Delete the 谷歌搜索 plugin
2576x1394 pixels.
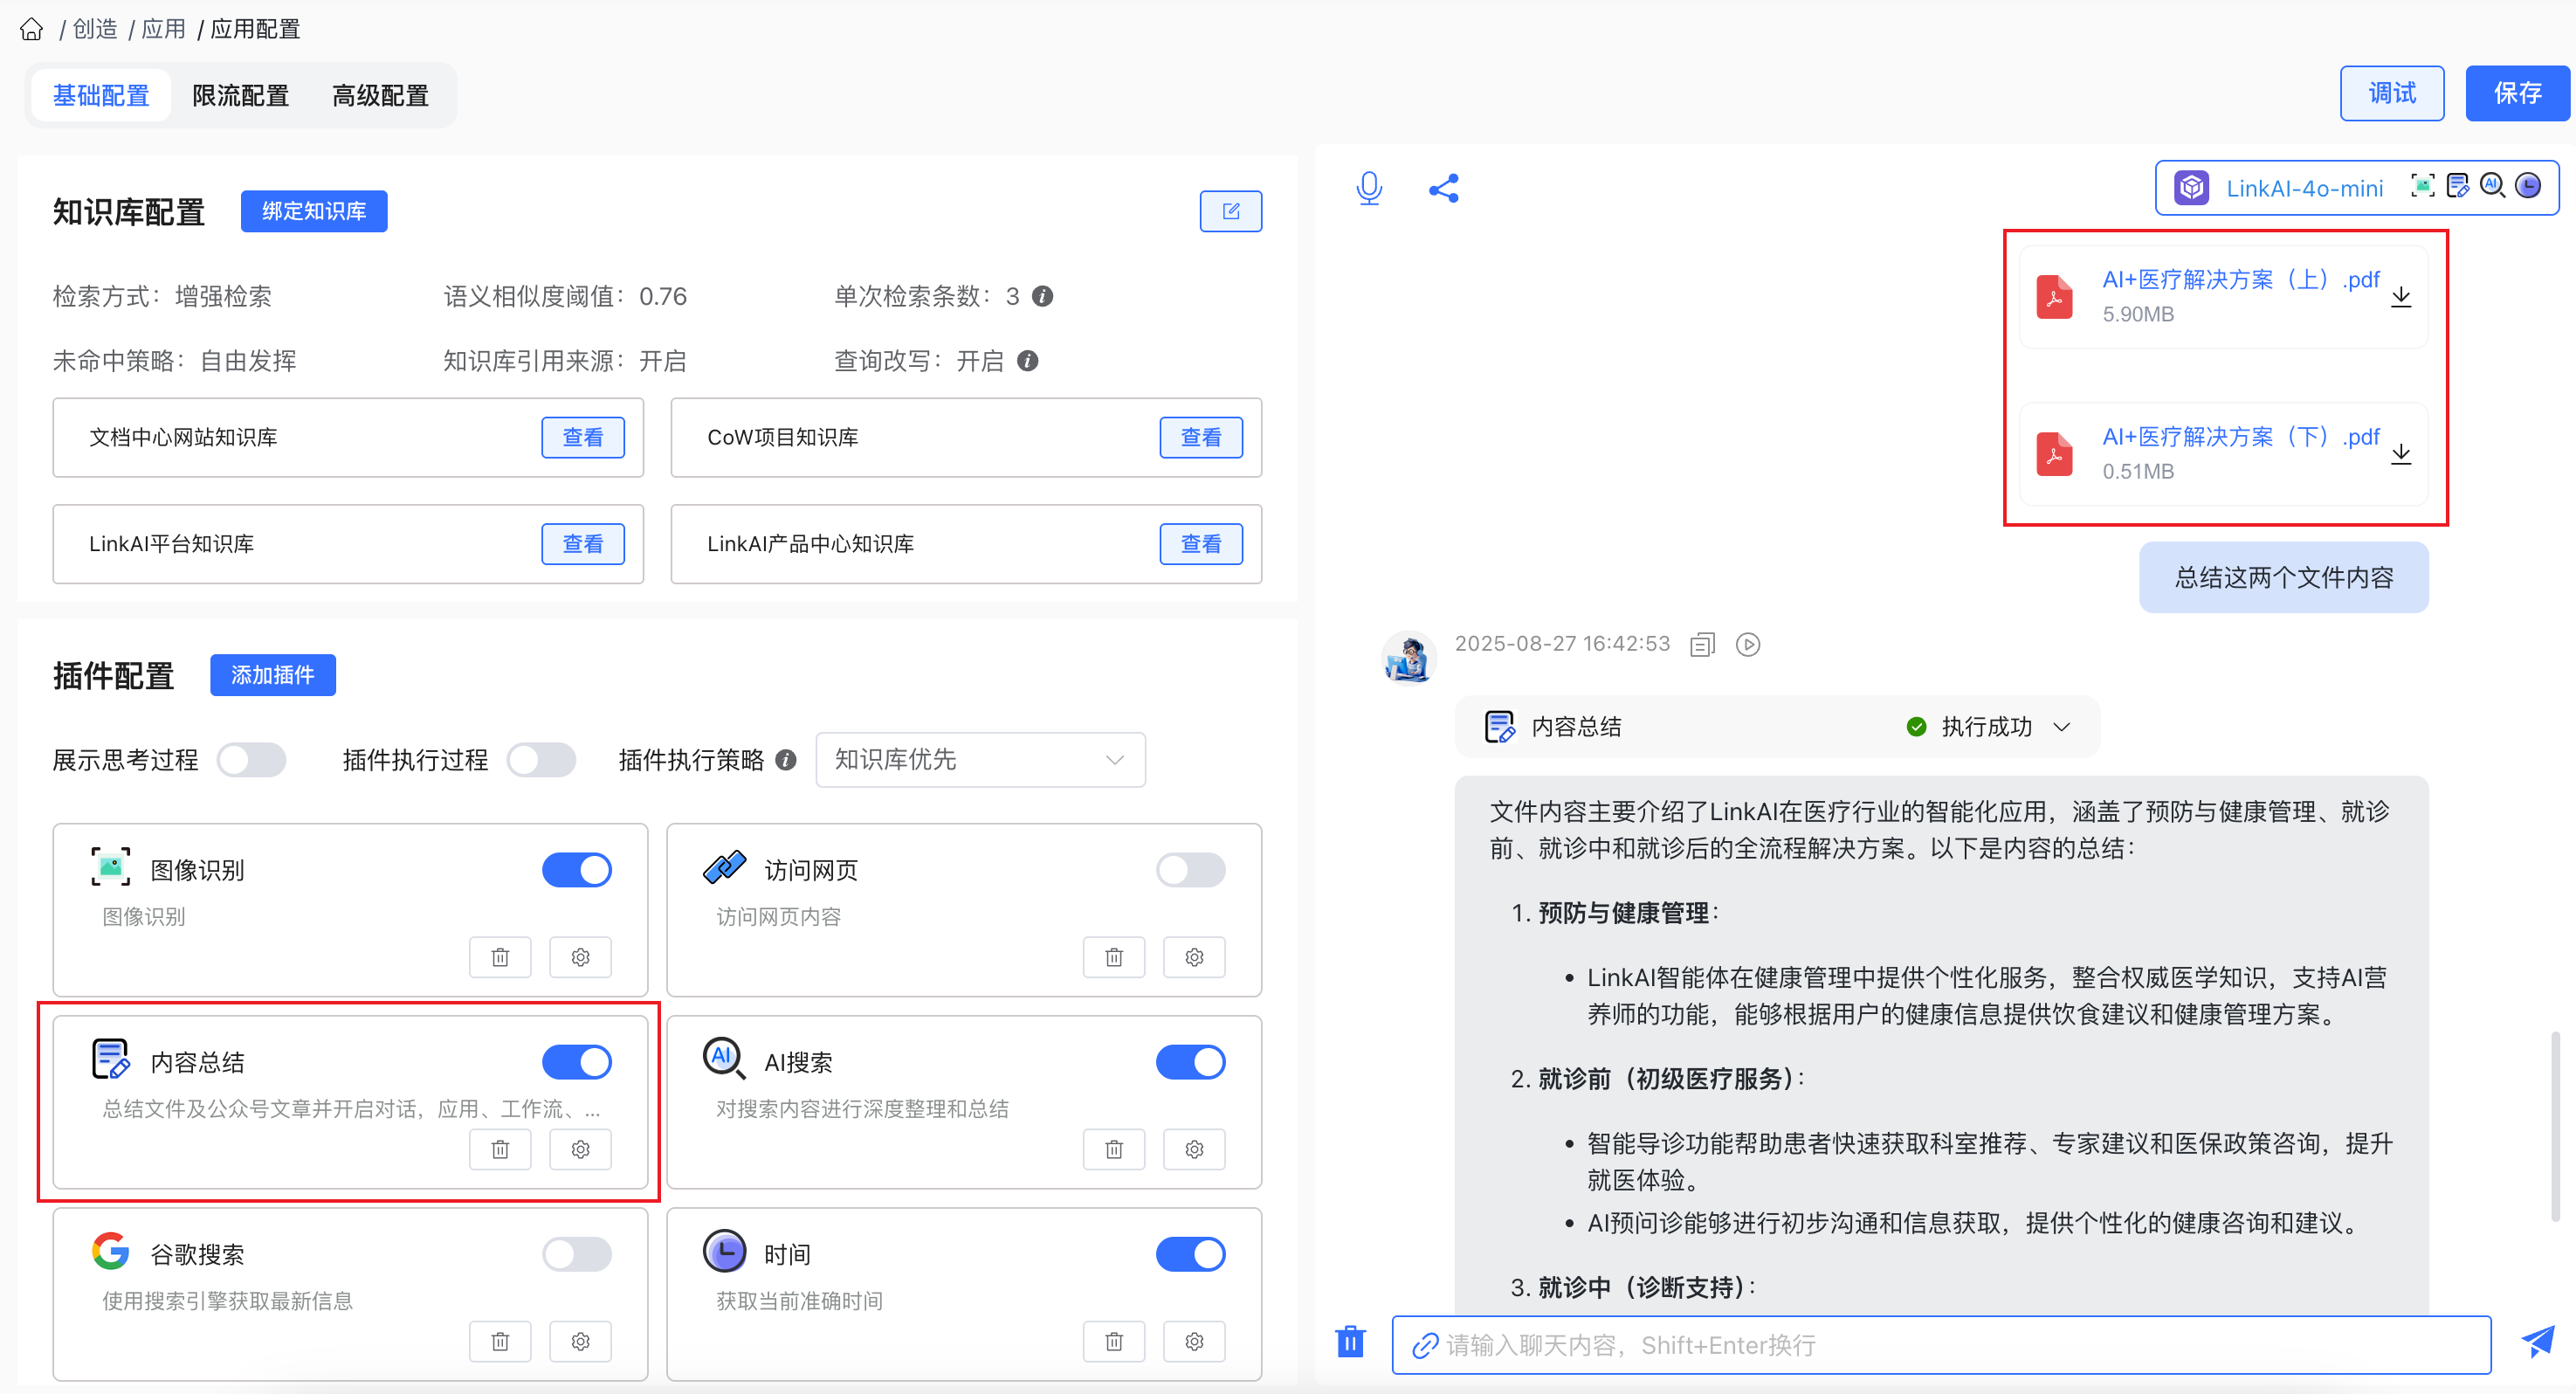pyautogui.click(x=500, y=1341)
